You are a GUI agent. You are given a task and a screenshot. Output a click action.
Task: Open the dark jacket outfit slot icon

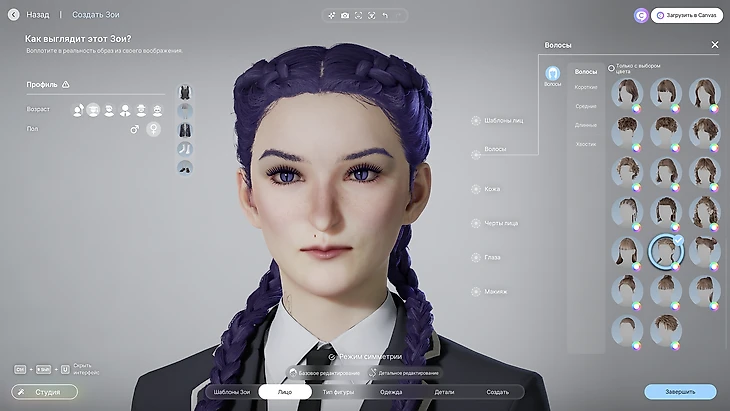(185, 130)
